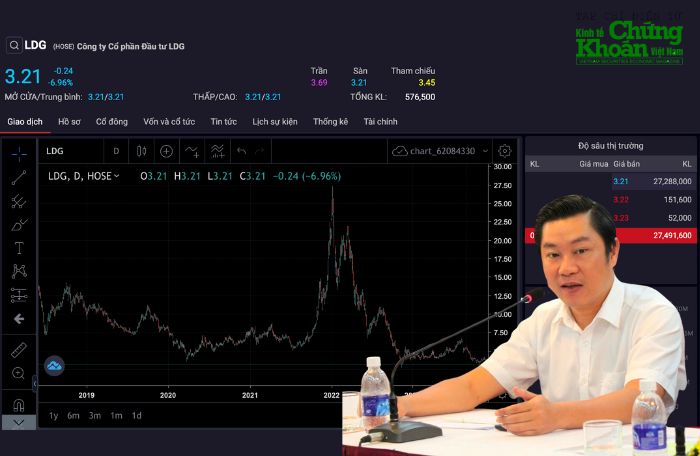
Task: Set chart range to 3m
Action: pos(95,416)
